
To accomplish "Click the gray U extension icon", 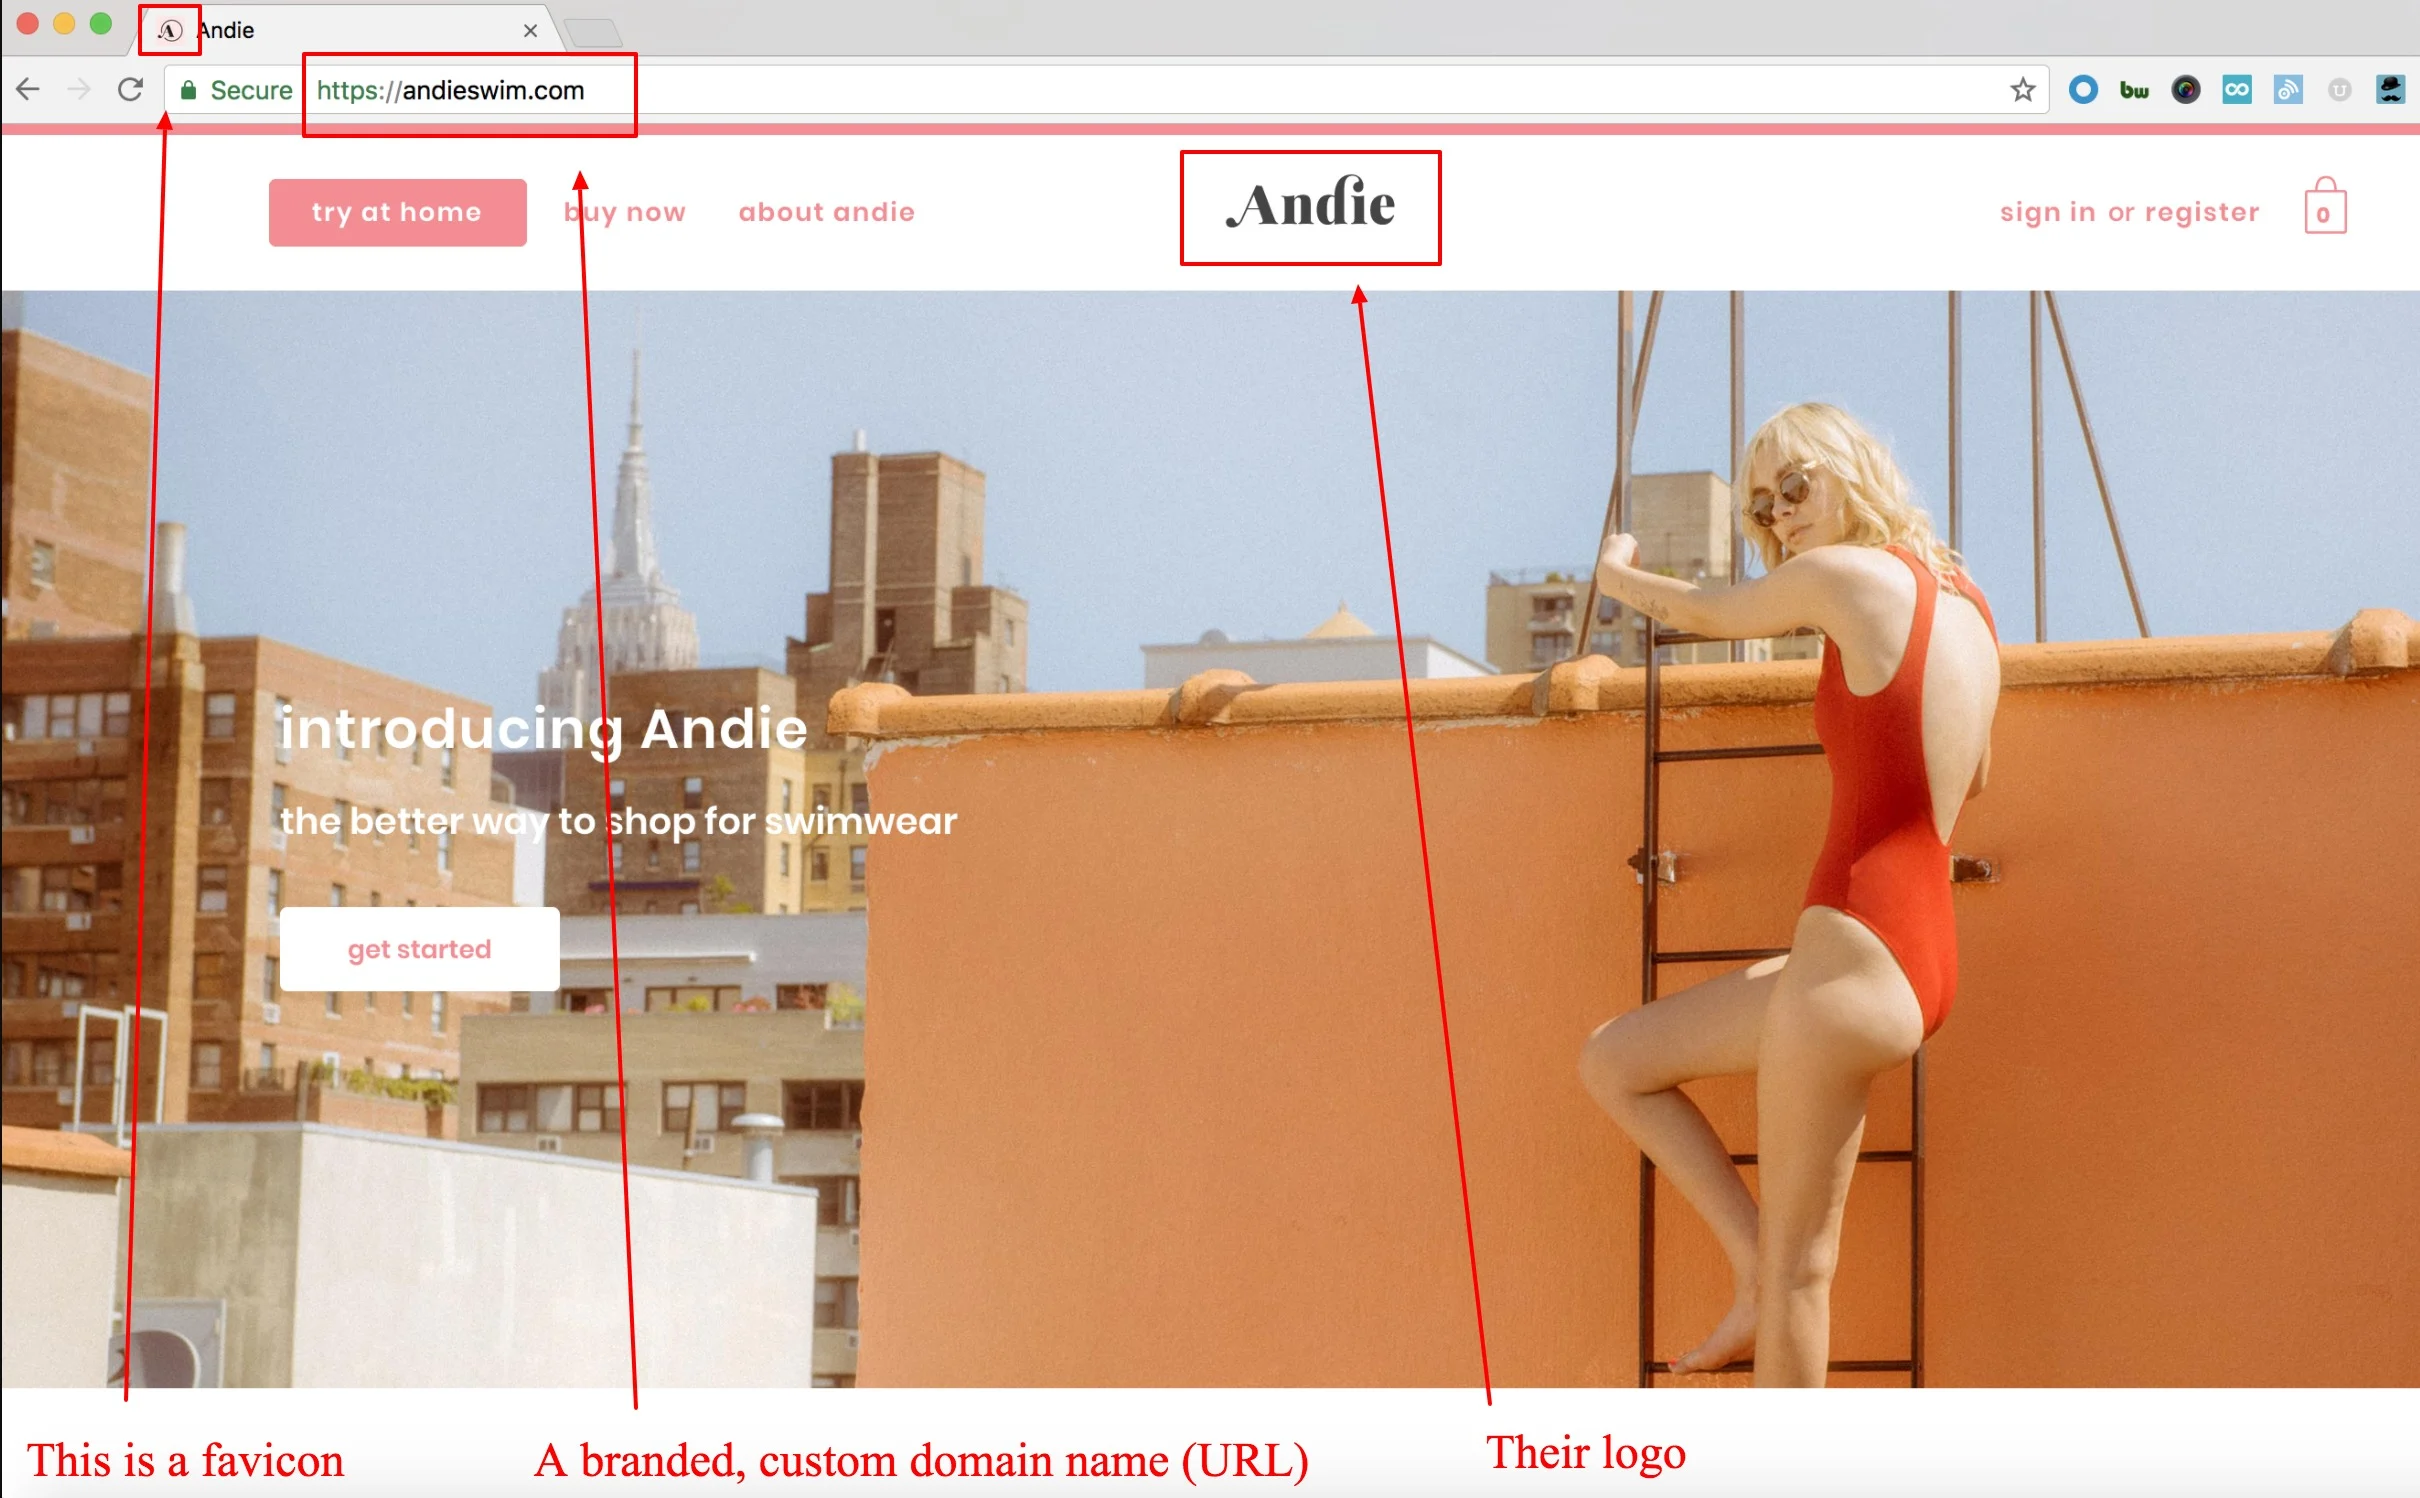I will click(x=2339, y=90).
